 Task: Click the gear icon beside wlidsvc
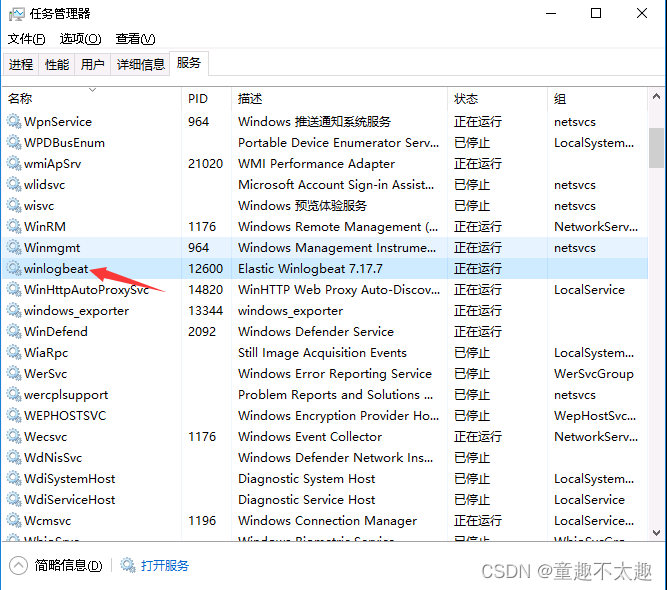(14, 185)
